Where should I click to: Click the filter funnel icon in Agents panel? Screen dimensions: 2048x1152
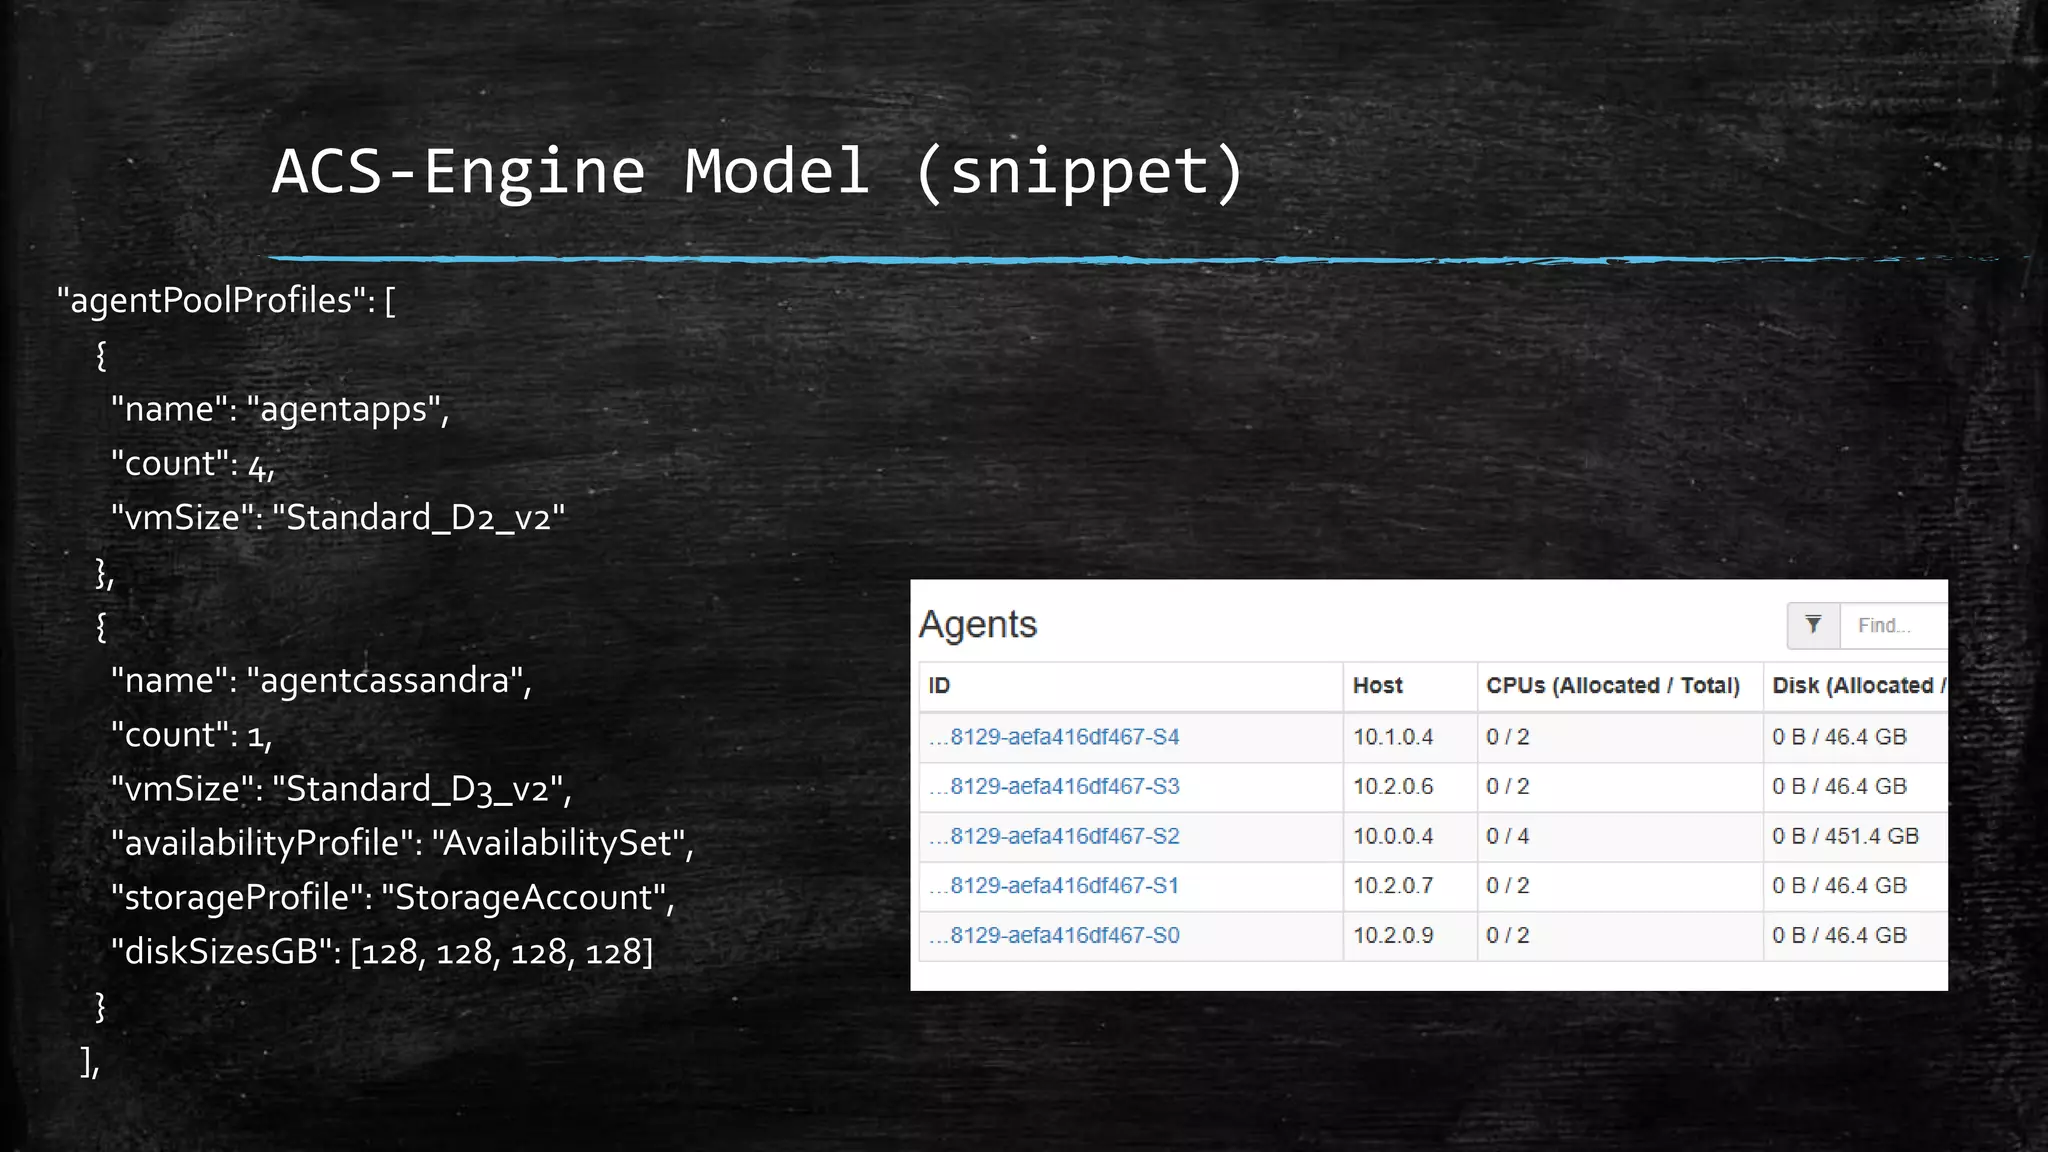[1813, 625]
